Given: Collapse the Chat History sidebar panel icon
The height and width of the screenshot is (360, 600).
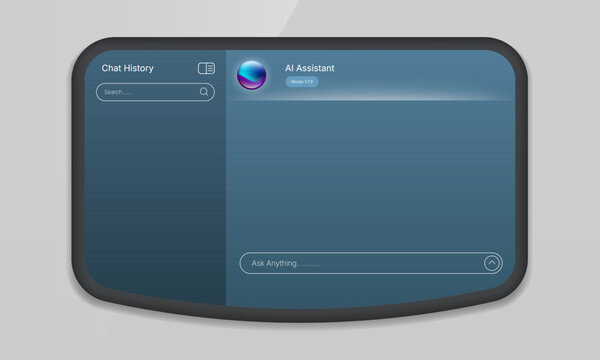Looking at the screenshot, I should click(206, 68).
